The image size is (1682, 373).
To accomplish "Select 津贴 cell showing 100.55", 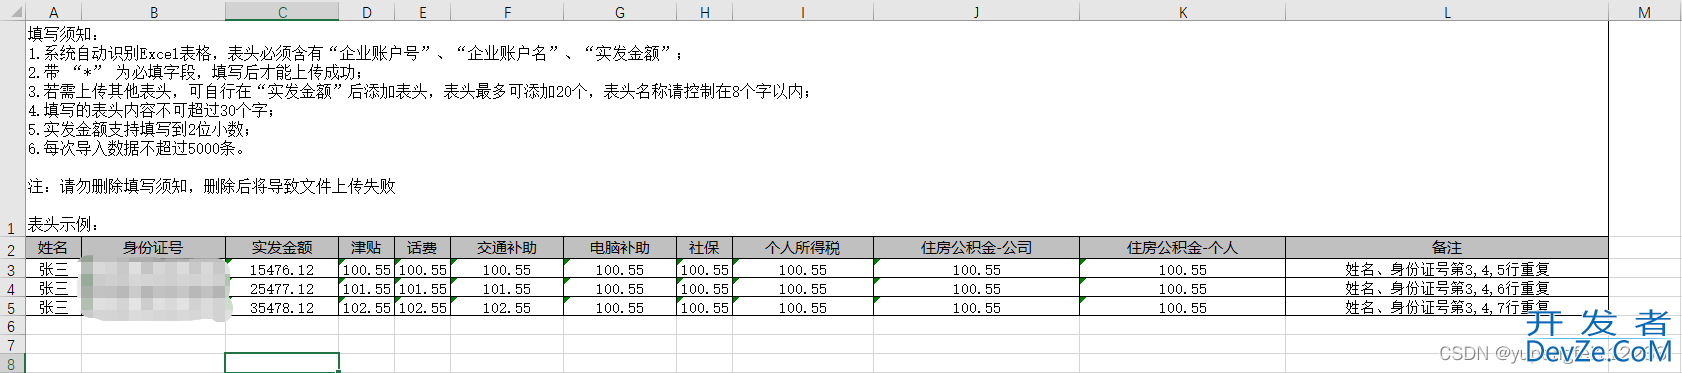I will tap(367, 270).
